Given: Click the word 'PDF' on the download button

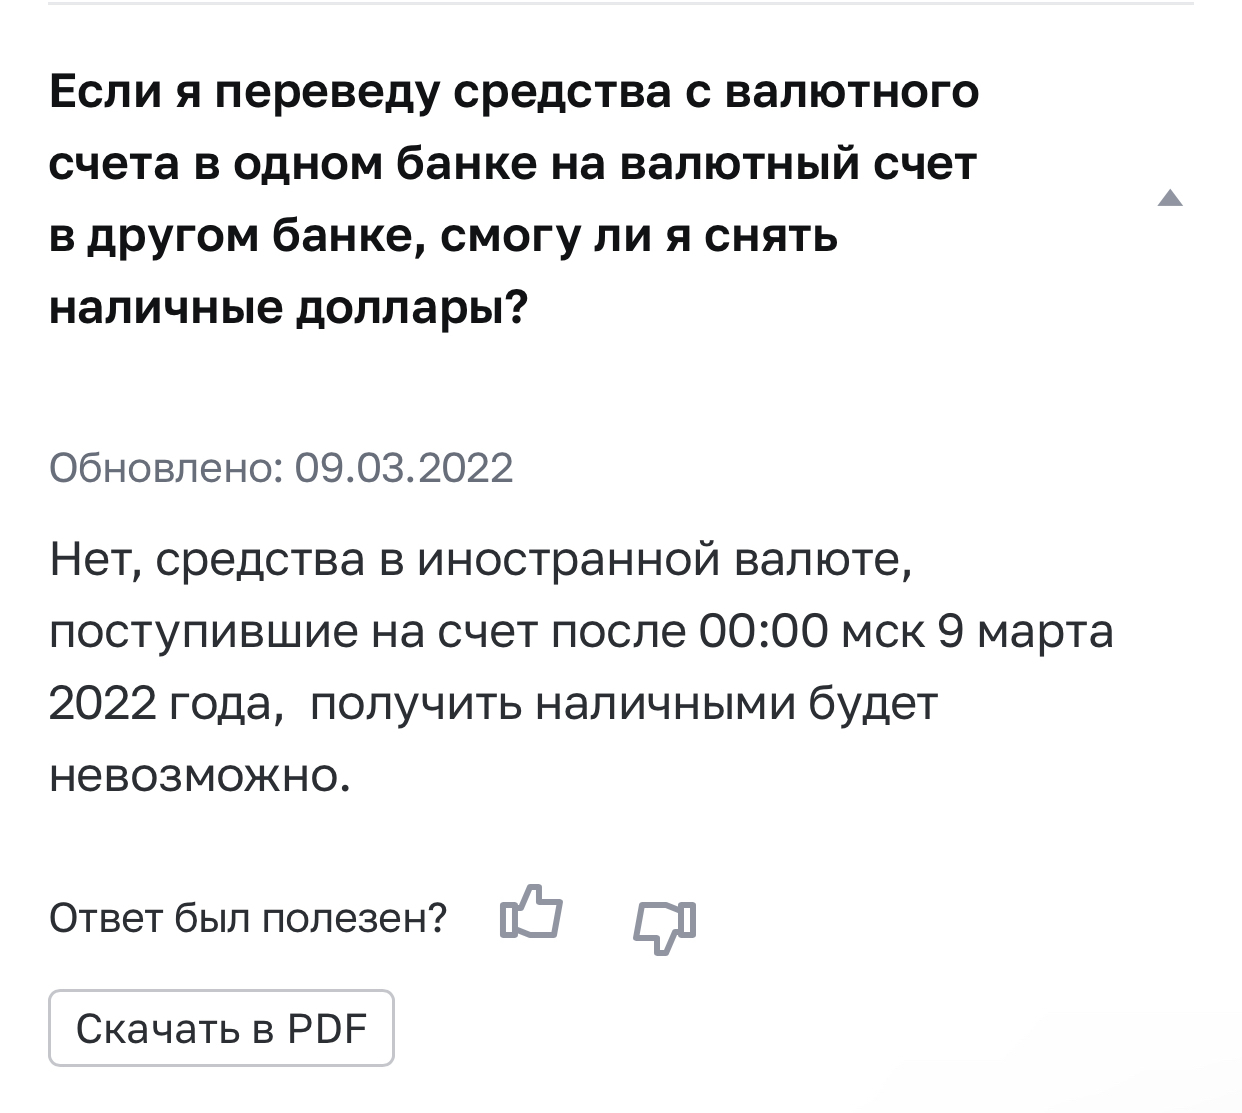Looking at the screenshot, I should click(328, 1028).
